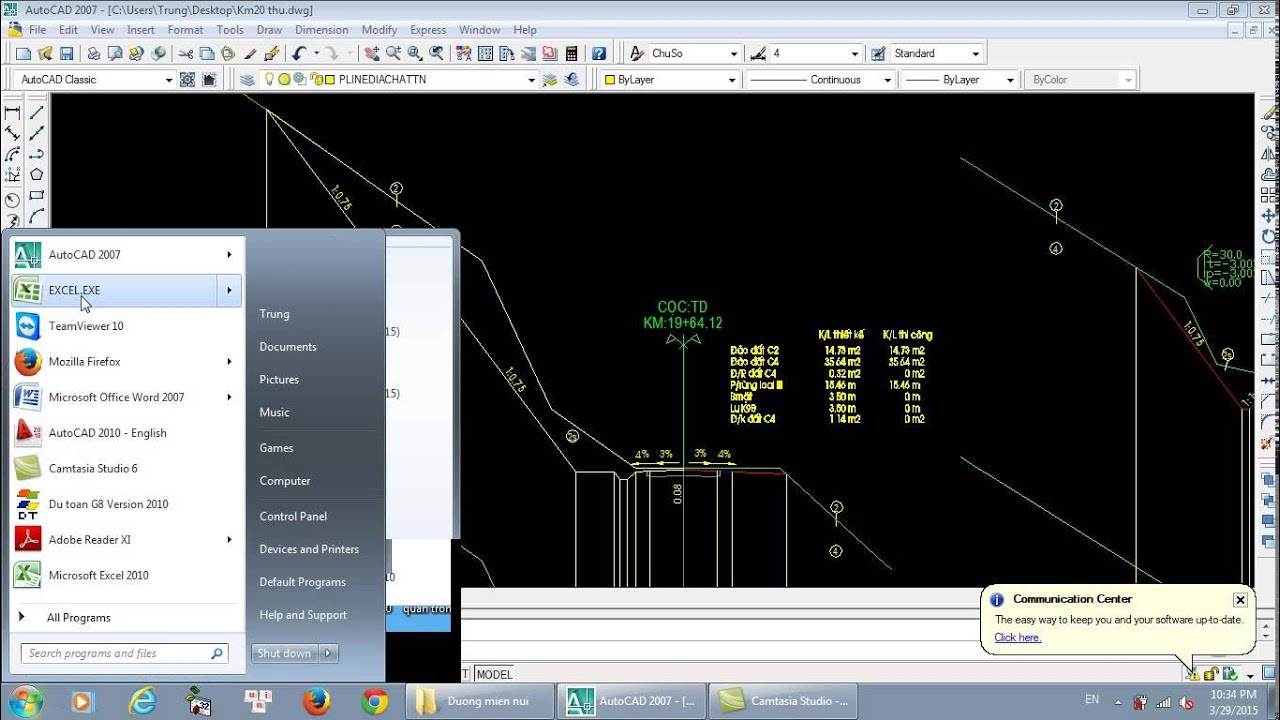This screenshot has height=720, width=1280.
Task: Select the Arc Length dimension tool
Action: tap(12, 154)
